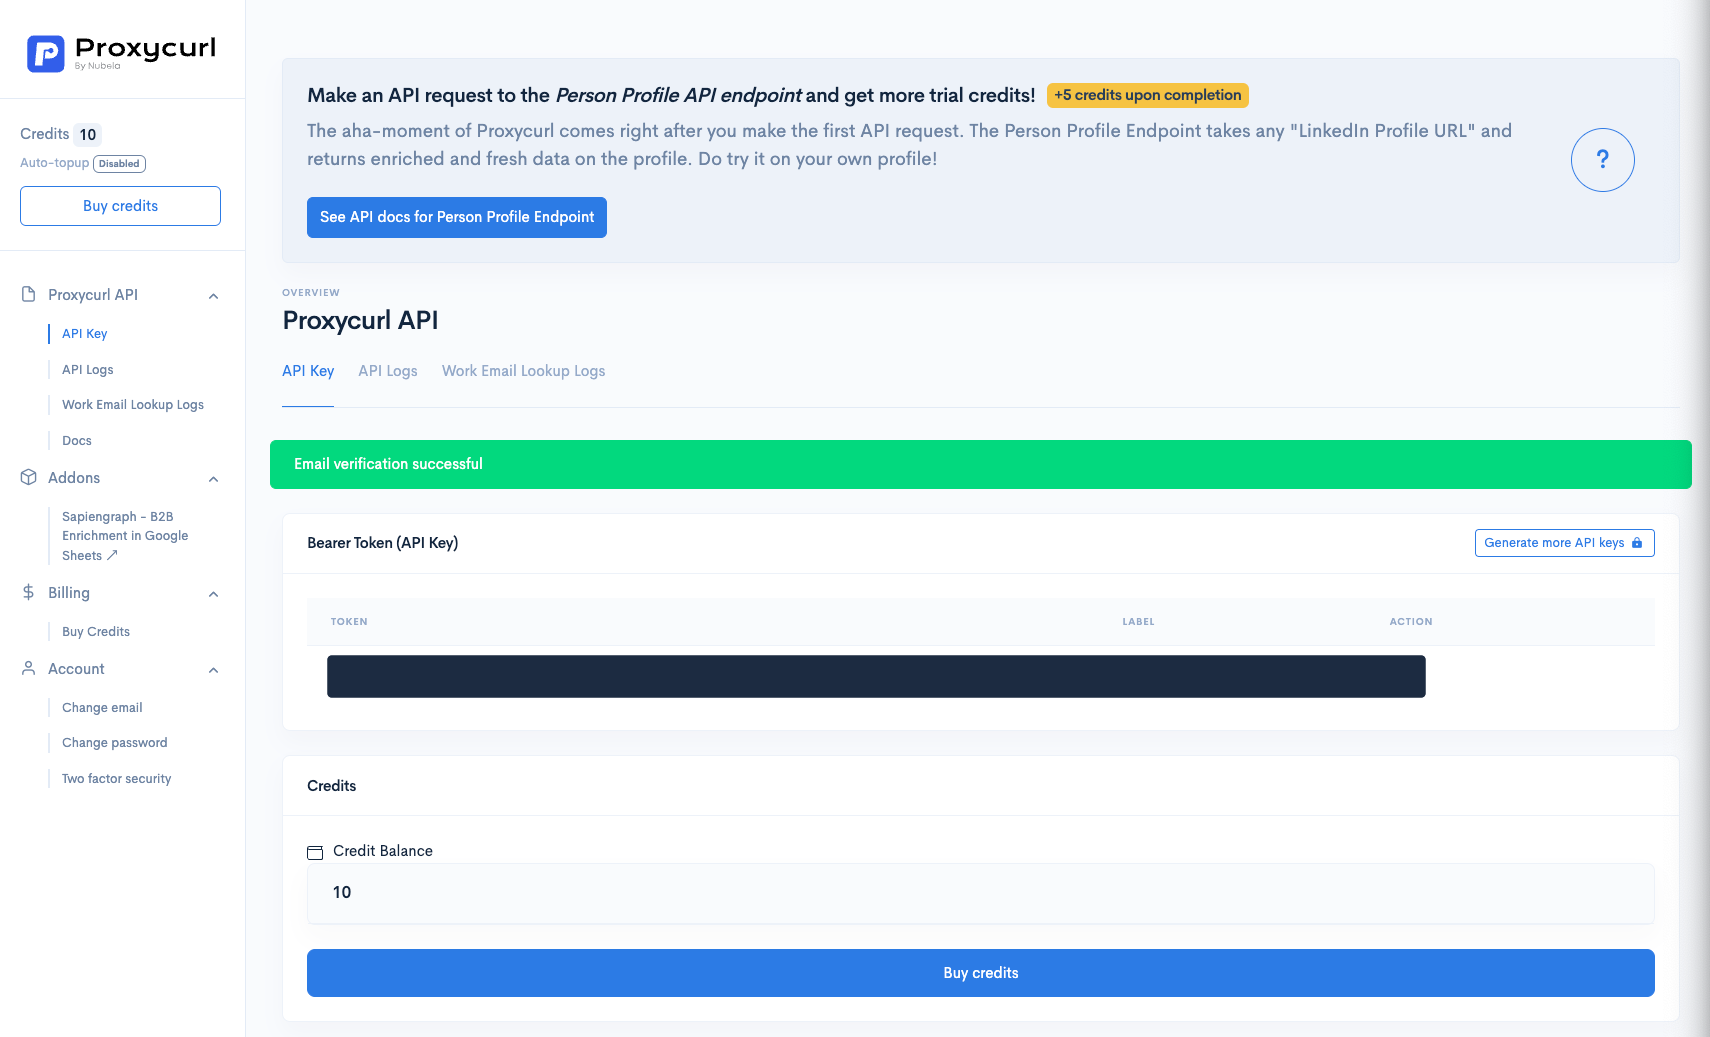Collapse the Proxycurl API sidebar section
1710x1037 pixels.
(x=213, y=296)
